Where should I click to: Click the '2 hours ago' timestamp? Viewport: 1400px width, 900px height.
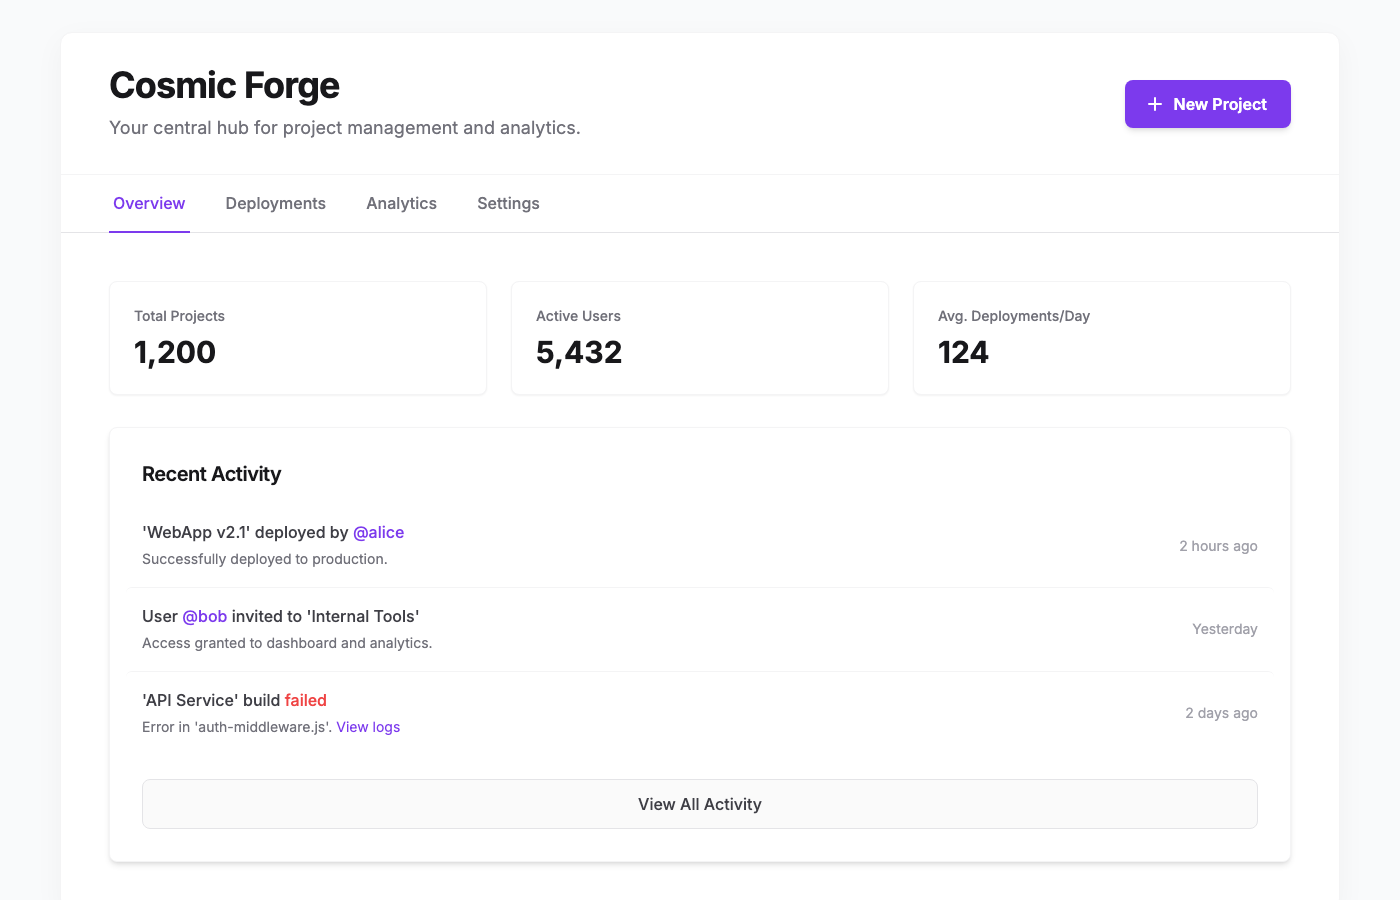click(x=1218, y=546)
